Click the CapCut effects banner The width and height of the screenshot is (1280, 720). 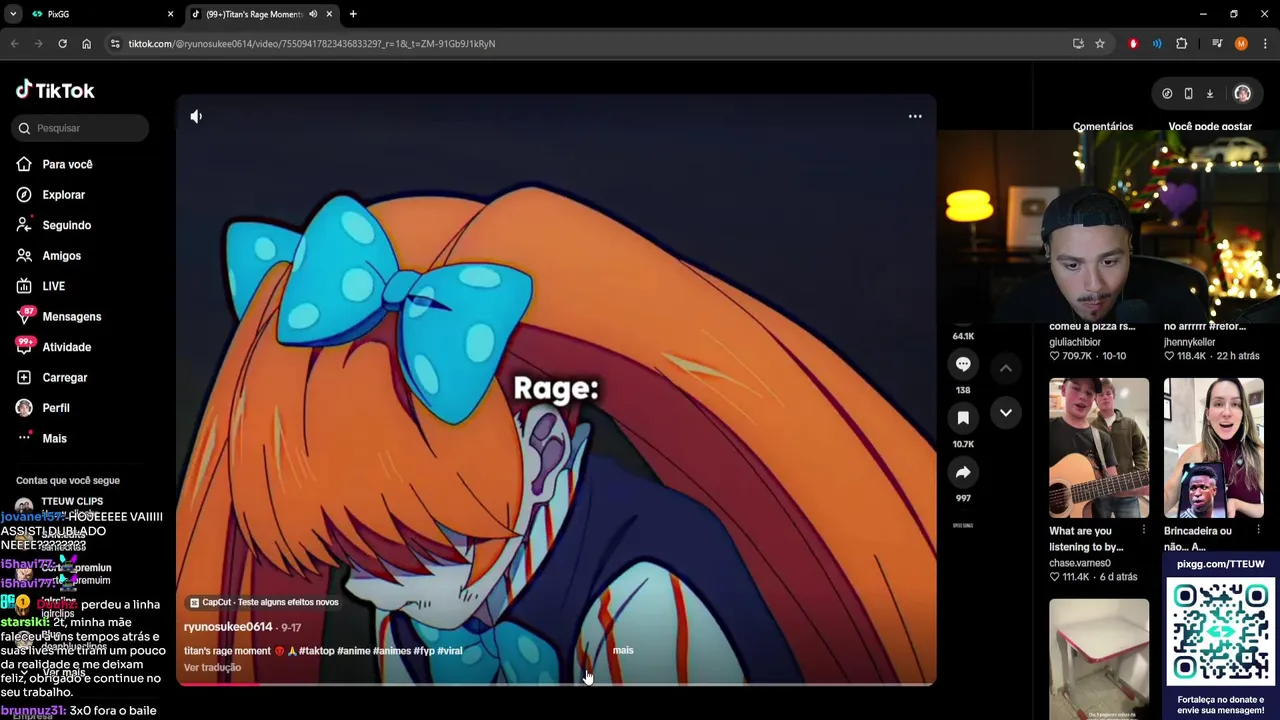tap(264, 602)
